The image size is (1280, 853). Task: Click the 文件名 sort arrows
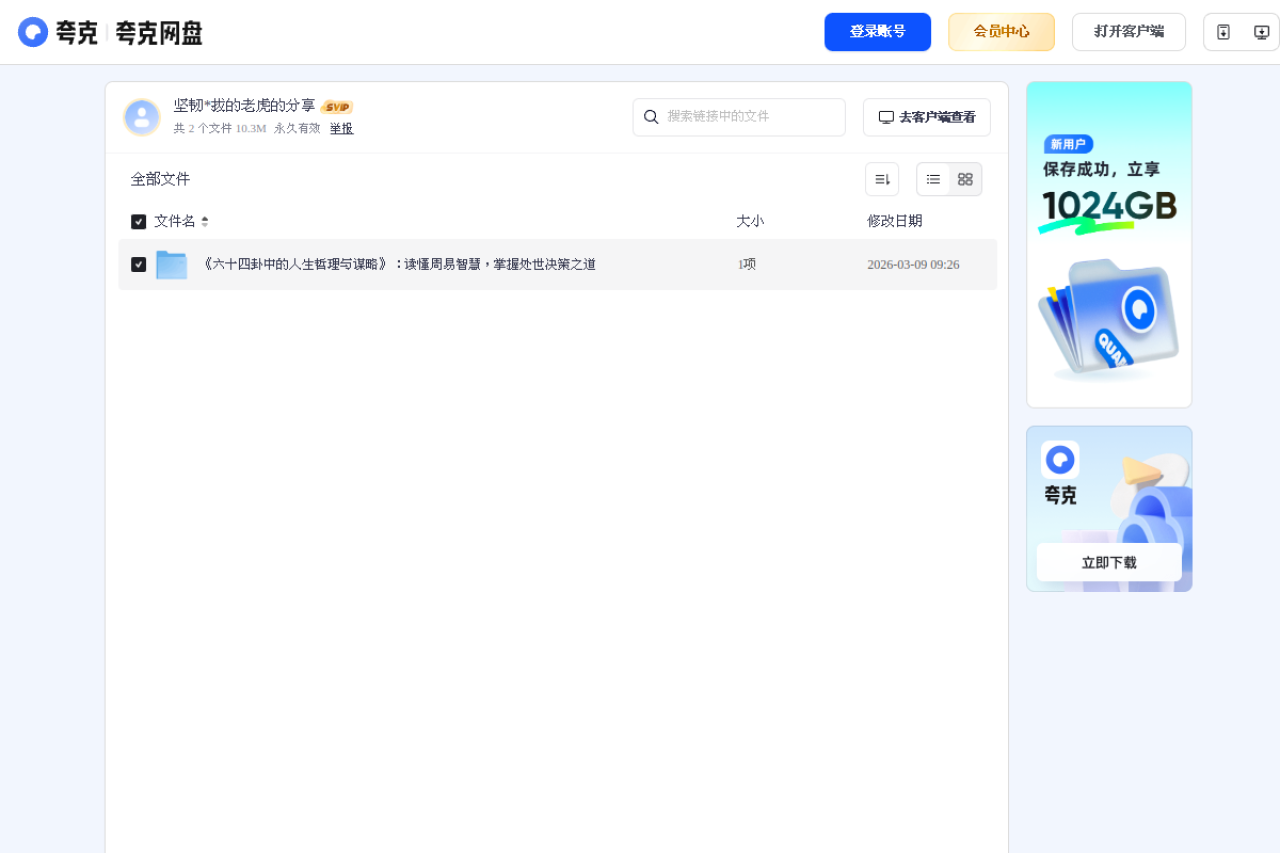[205, 221]
